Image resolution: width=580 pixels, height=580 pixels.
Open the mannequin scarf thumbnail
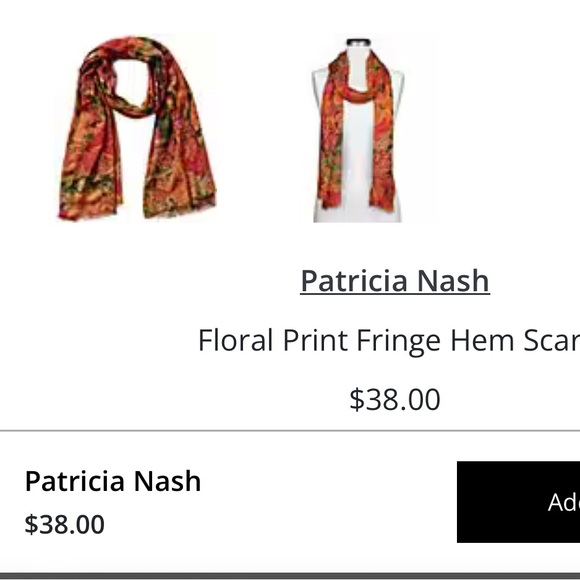point(357,128)
